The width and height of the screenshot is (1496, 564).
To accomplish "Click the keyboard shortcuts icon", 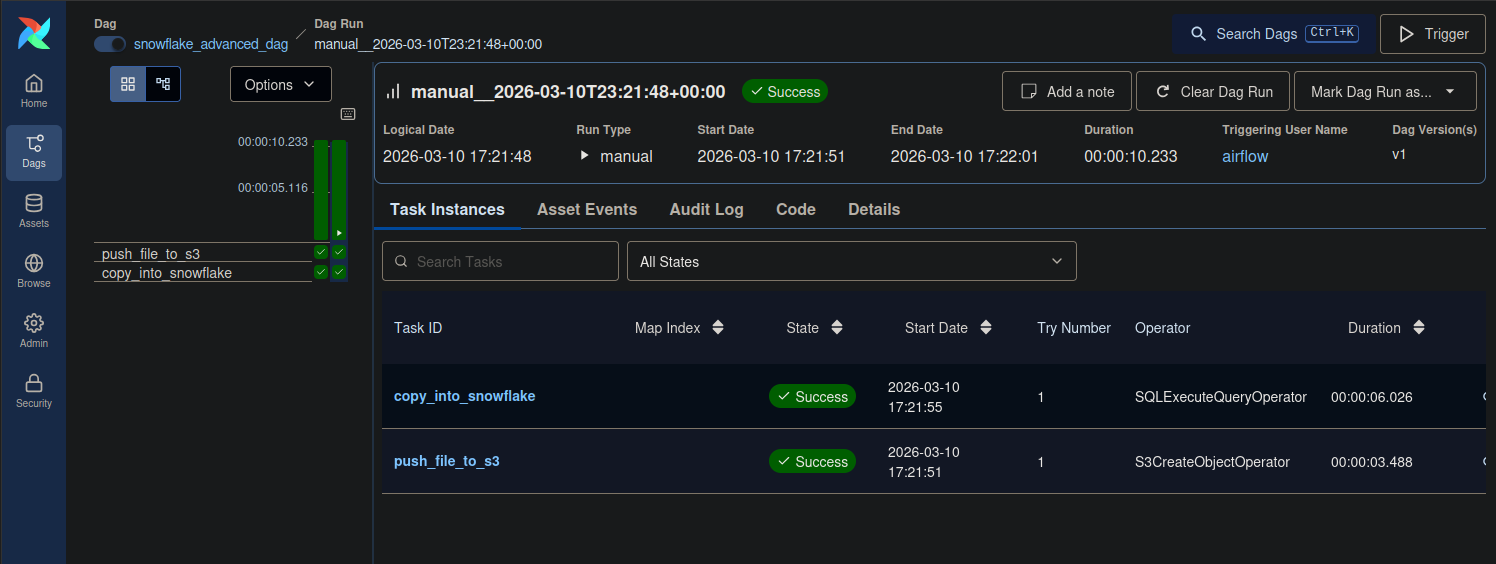I will (348, 114).
